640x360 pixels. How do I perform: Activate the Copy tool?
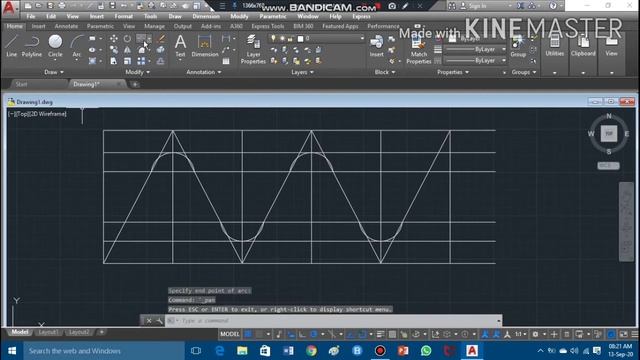point(113,50)
